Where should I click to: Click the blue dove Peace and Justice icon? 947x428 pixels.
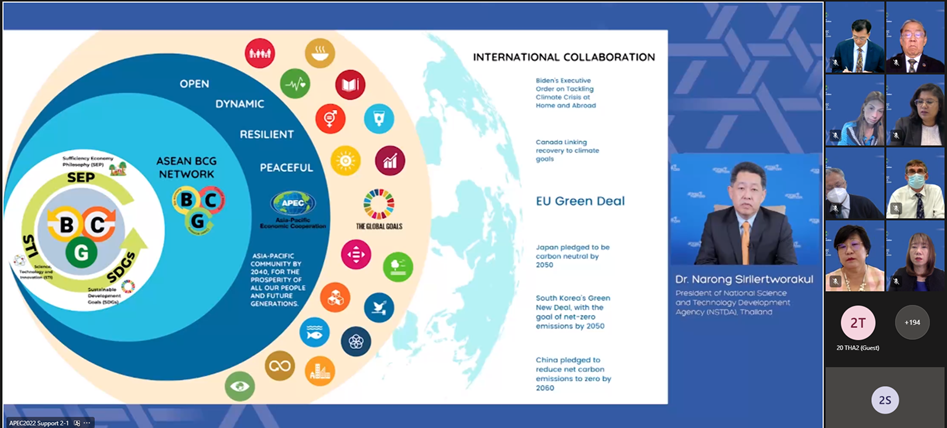(x=379, y=307)
